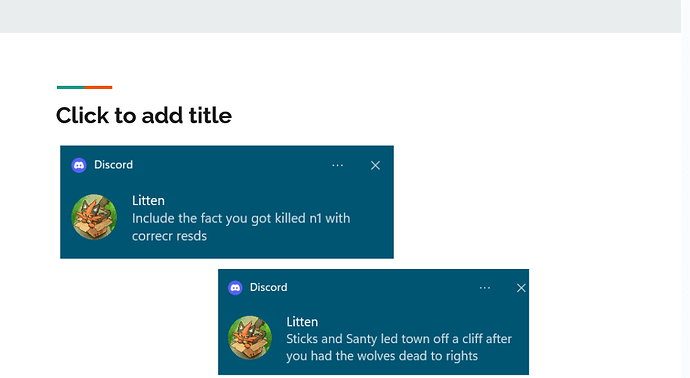Click the Litten name above 'Include the fact'
The width and height of the screenshot is (690, 378).
[x=148, y=201]
